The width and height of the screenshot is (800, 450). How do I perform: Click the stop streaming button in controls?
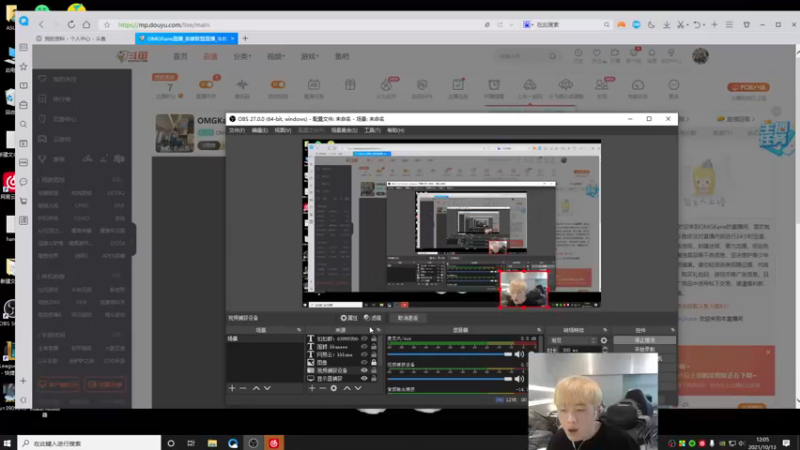[x=644, y=340]
